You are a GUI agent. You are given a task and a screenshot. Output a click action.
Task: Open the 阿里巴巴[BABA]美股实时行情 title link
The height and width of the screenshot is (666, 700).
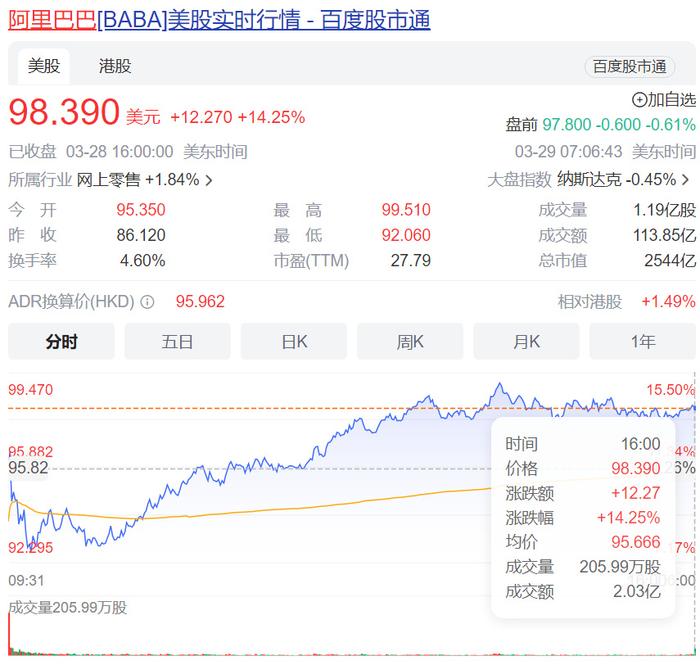tap(219, 20)
